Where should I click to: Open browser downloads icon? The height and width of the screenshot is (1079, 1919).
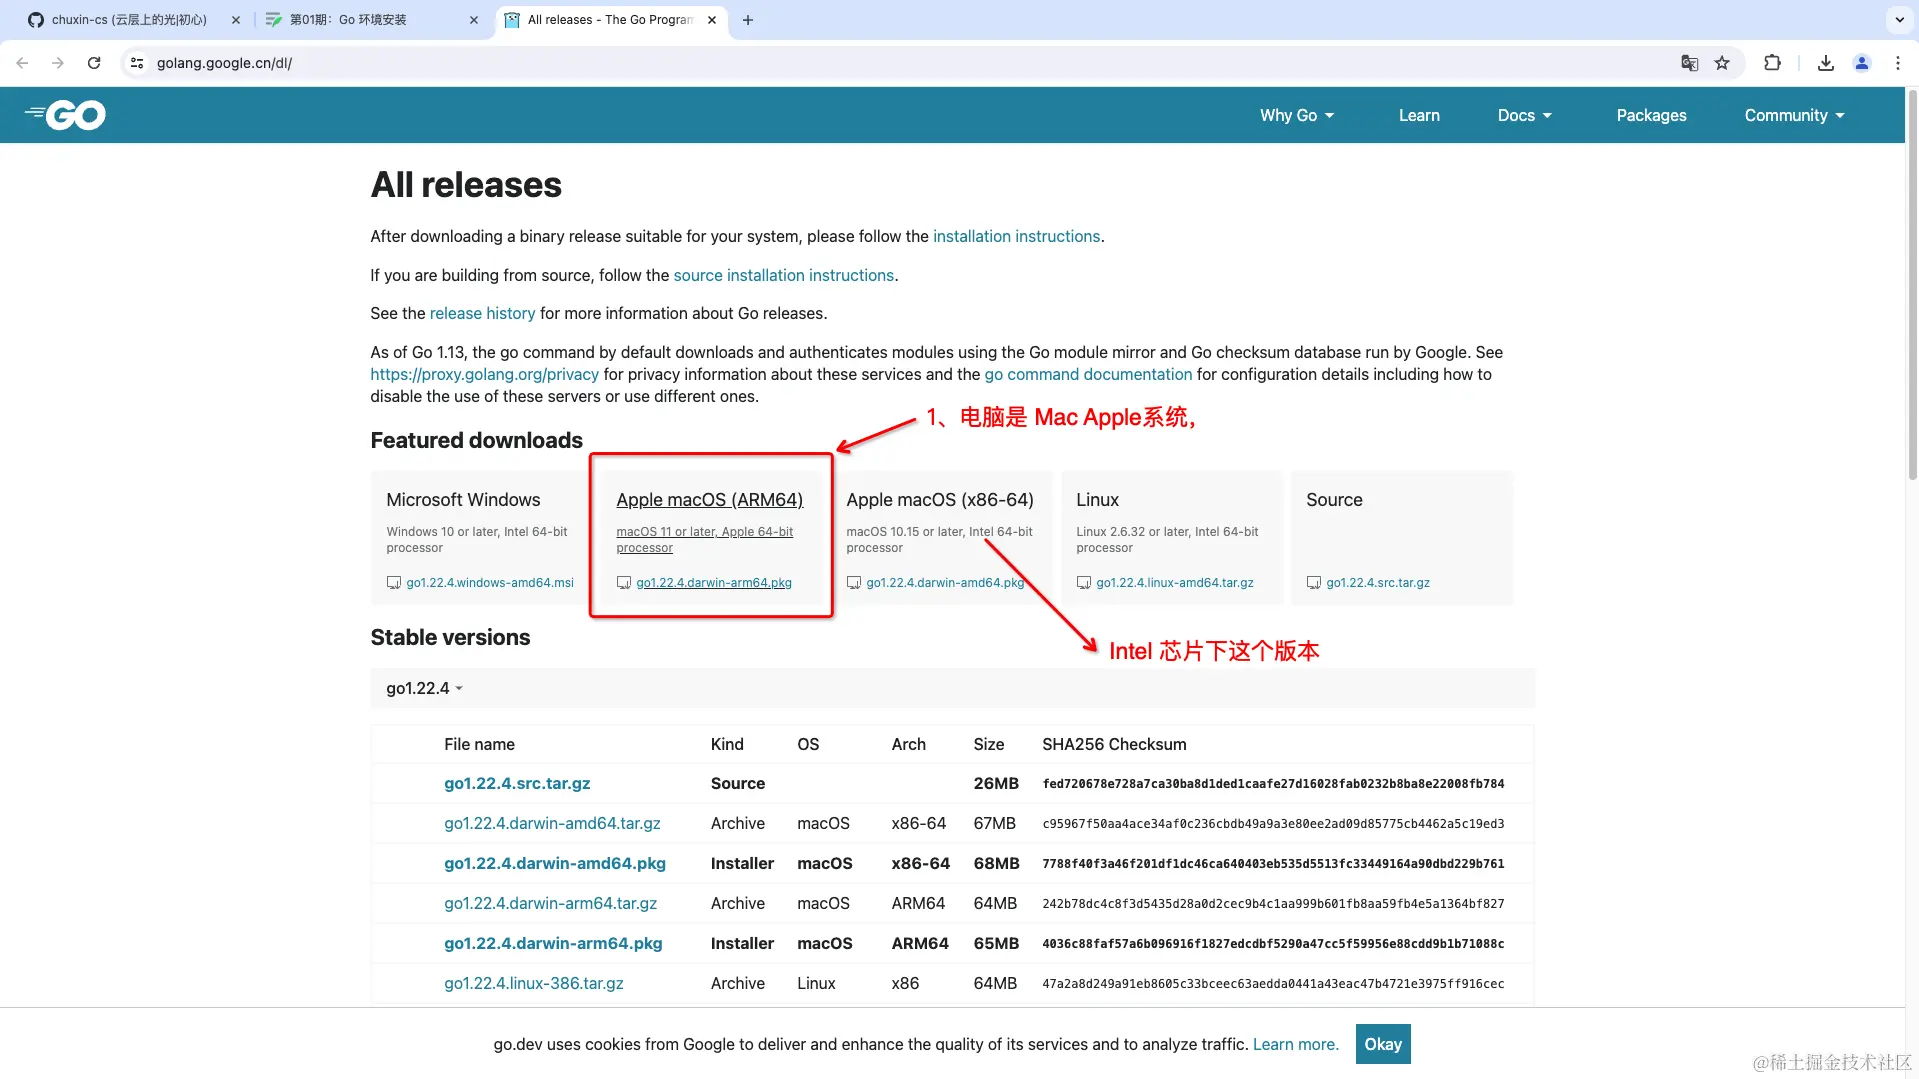1825,63
